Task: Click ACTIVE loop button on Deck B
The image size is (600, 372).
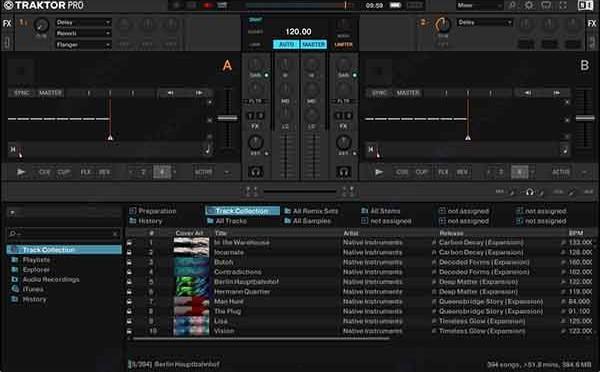Action: click(561, 172)
